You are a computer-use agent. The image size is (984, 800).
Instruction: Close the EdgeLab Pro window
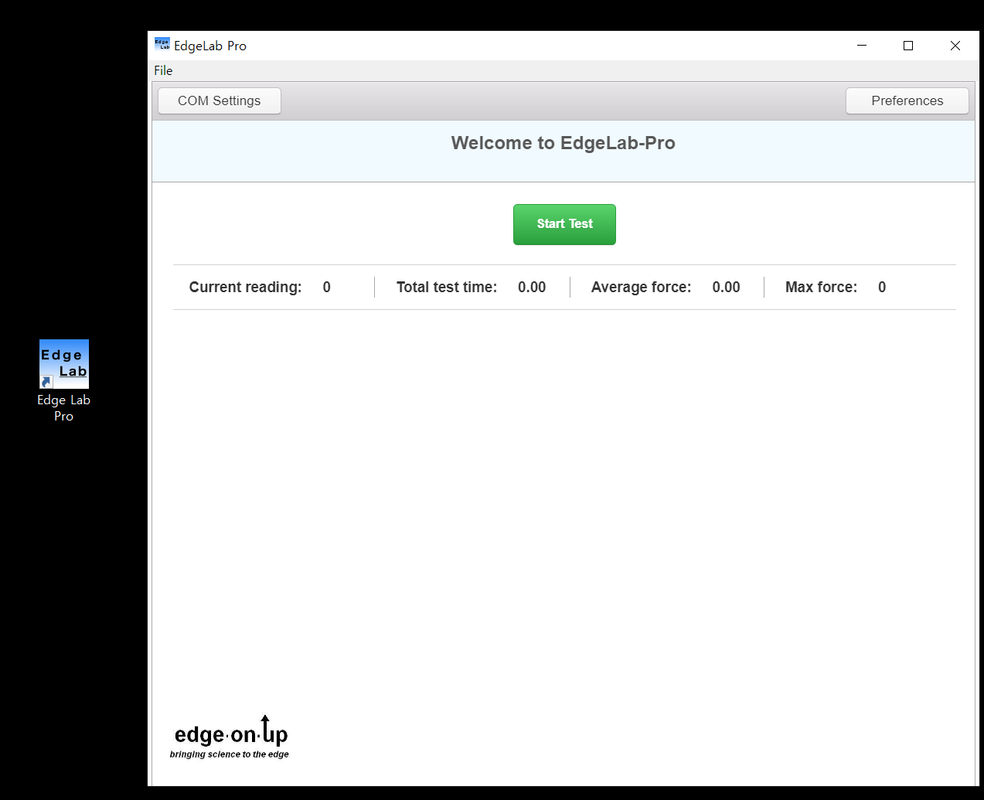point(955,45)
